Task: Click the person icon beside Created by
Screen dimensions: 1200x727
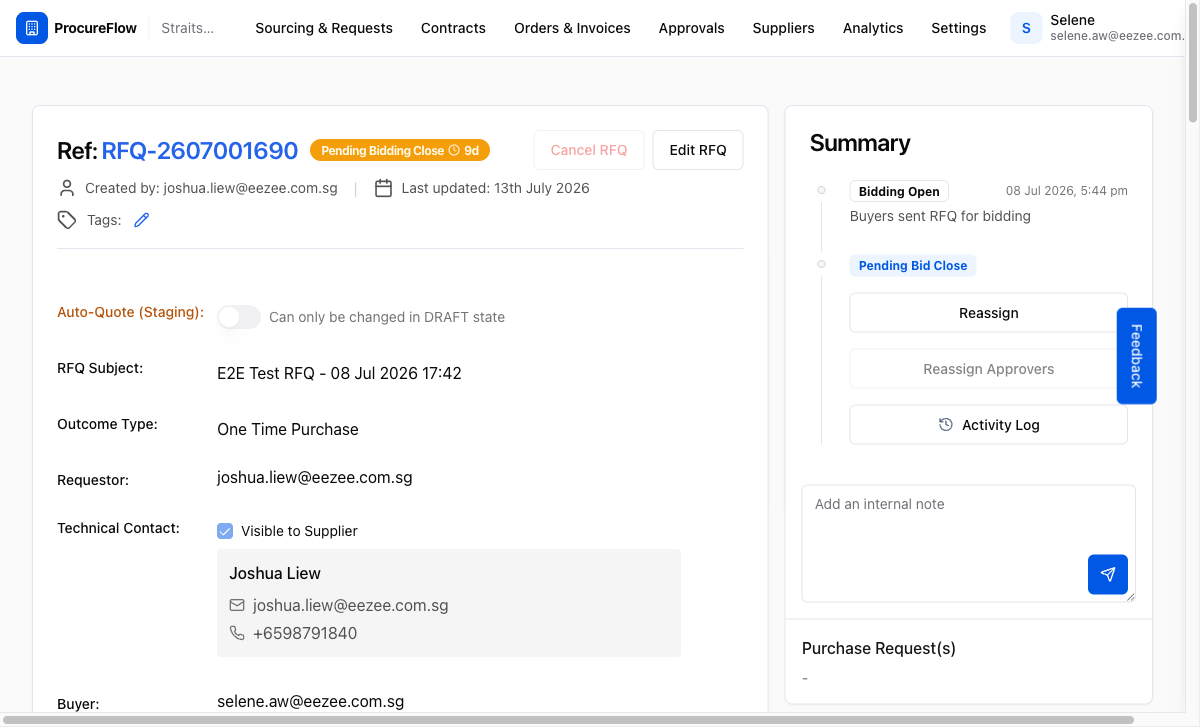Action: click(67, 188)
